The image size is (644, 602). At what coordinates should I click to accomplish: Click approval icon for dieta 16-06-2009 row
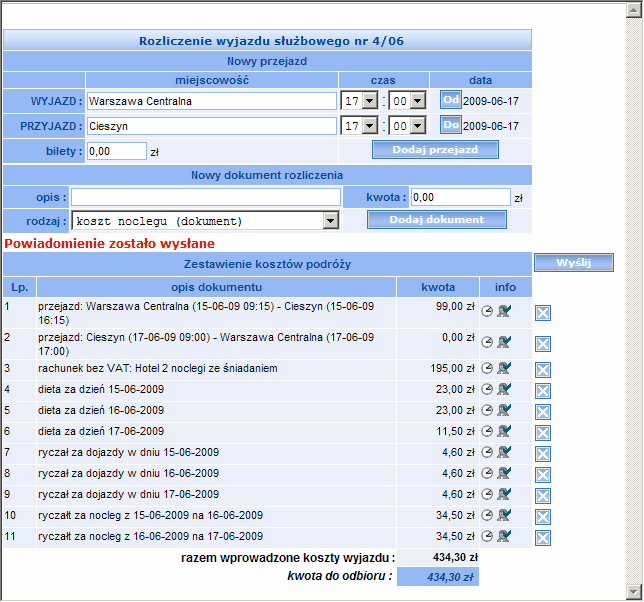click(x=504, y=410)
